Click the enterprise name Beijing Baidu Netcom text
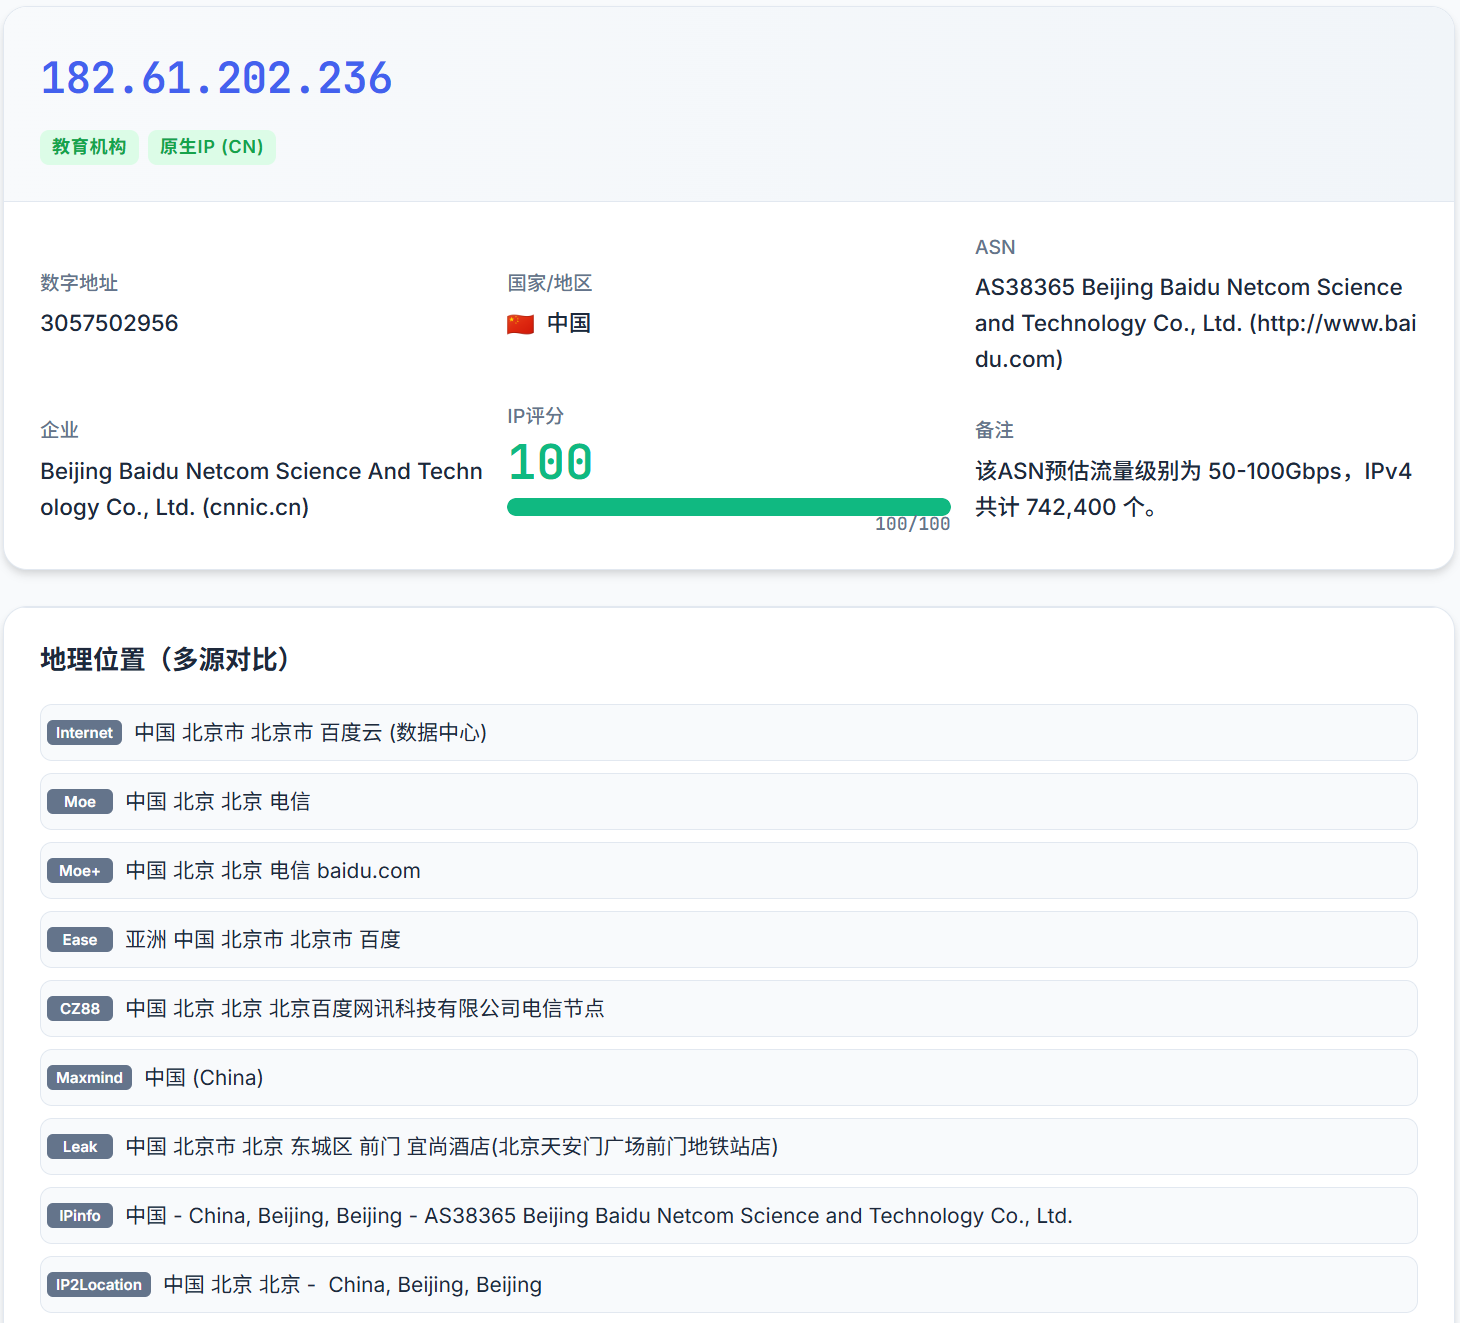This screenshot has width=1460, height=1323. tap(261, 489)
